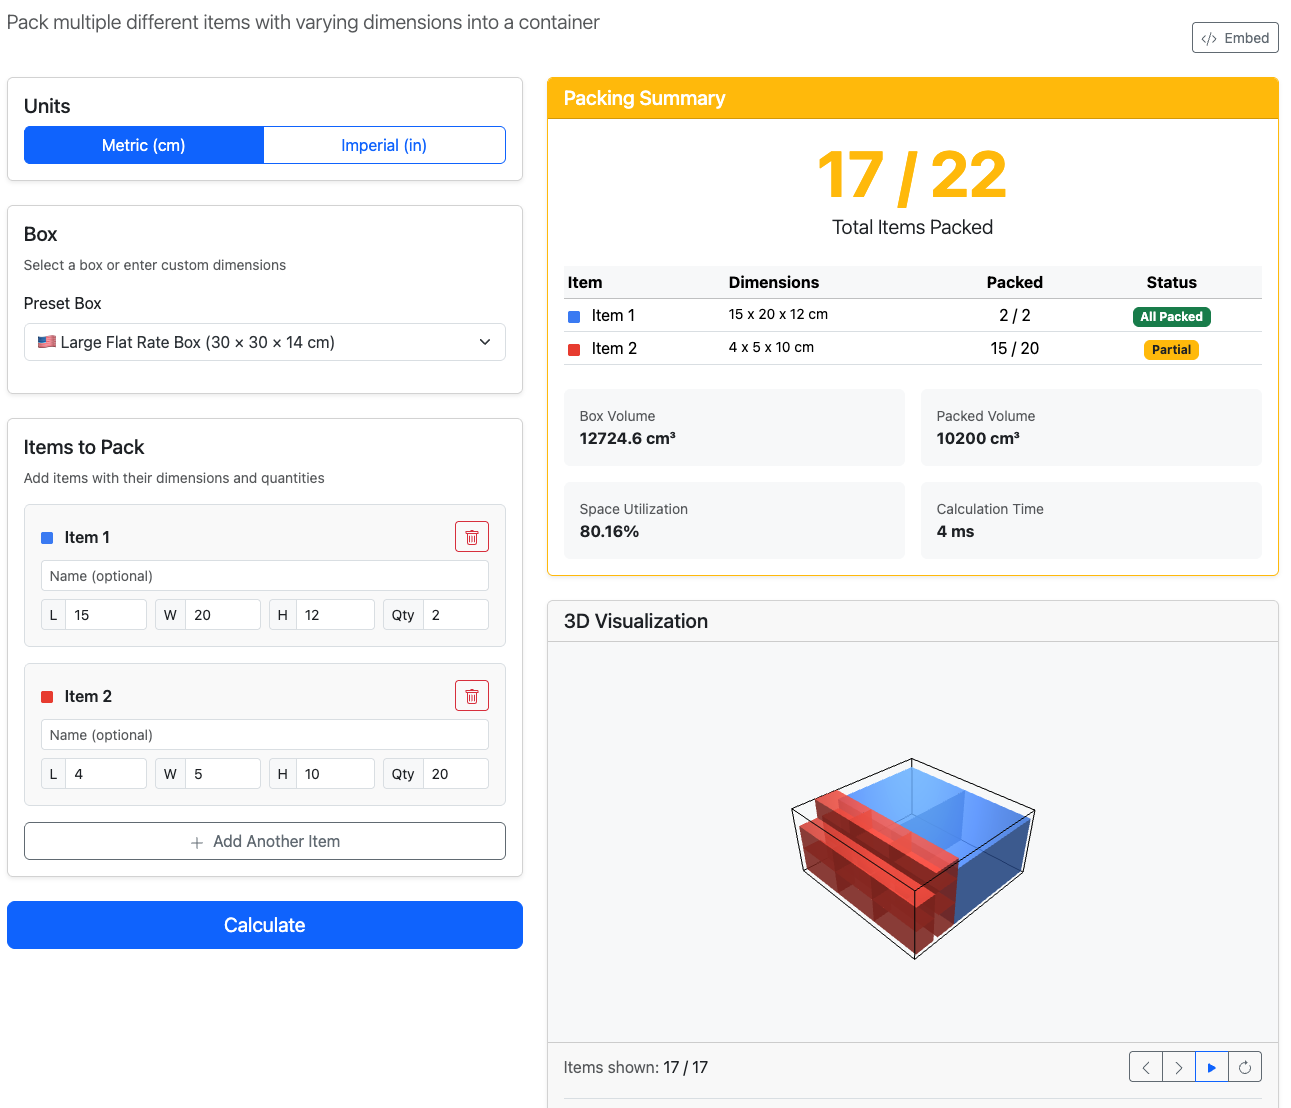Play the packing animation
The height and width of the screenshot is (1108, 1291).
[x=1212, y=1067]
